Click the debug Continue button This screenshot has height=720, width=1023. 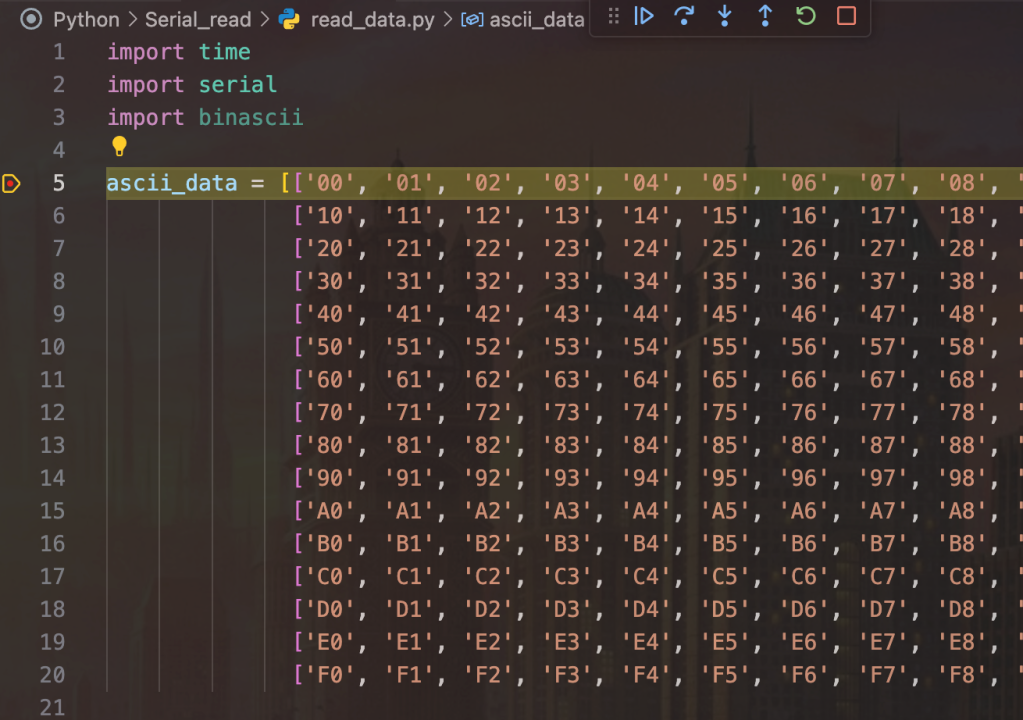point(643,16)
